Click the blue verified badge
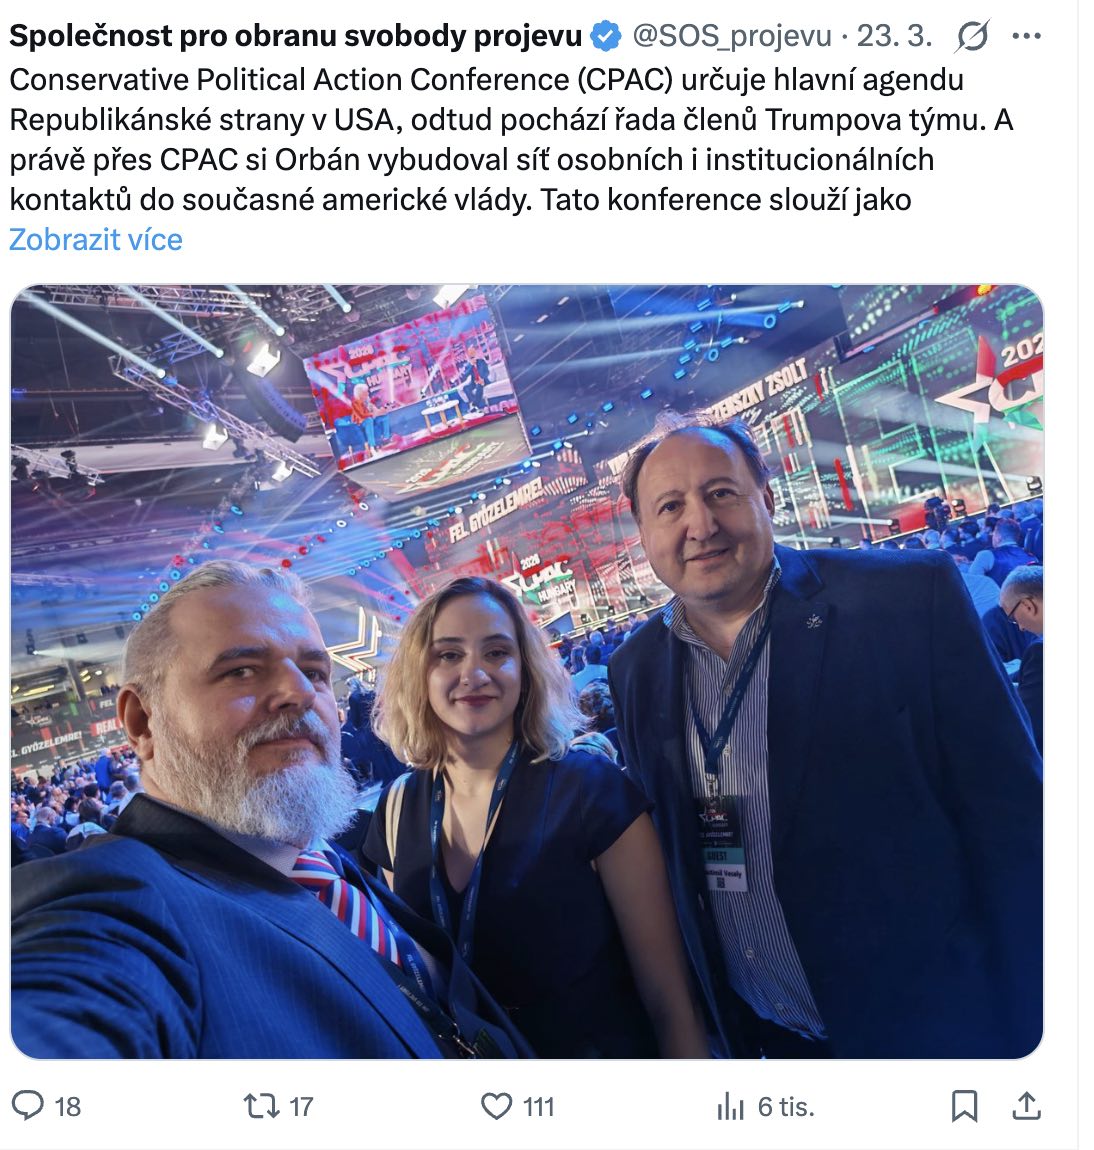The height and width of the screenshot is (1150, 1094). click(x=605, y=37)
